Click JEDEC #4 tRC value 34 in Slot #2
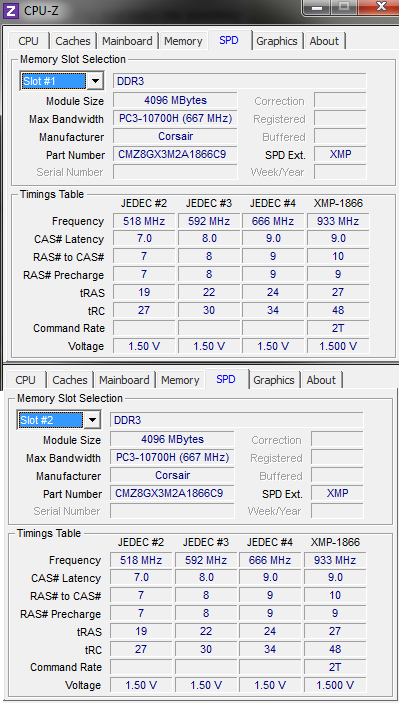 pyautogui.click(x=270, y=649)
